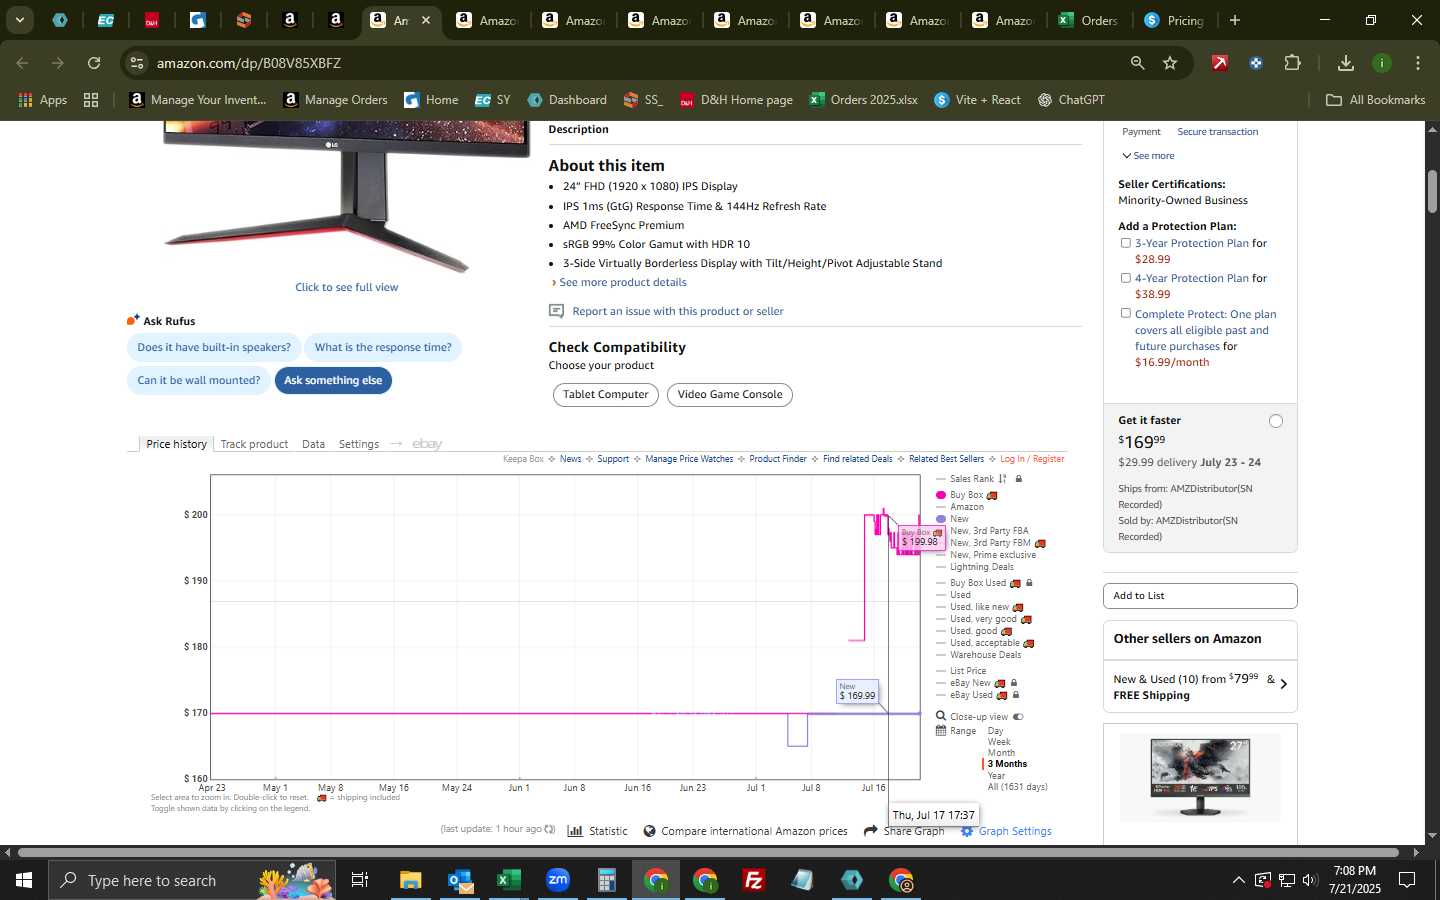Expand the See more payment details

coord(1148,156)
